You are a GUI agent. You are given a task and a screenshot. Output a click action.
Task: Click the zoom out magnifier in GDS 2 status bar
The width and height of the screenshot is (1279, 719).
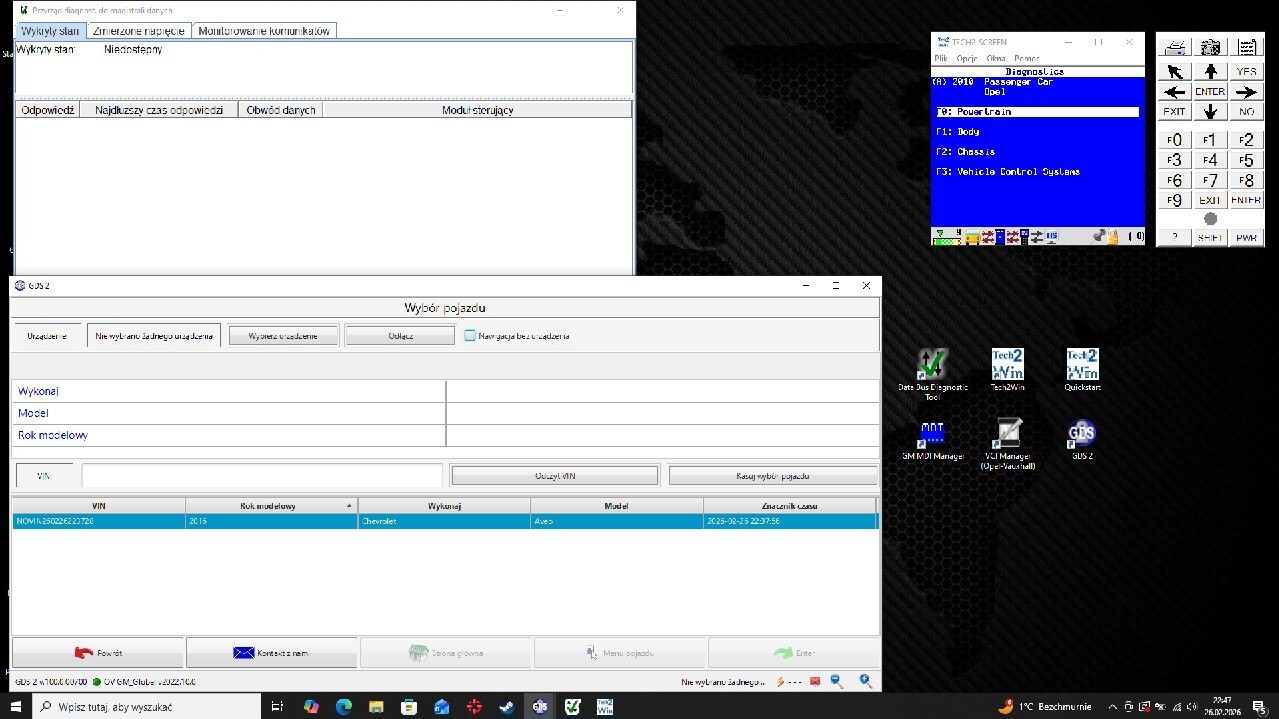[837, 682]
